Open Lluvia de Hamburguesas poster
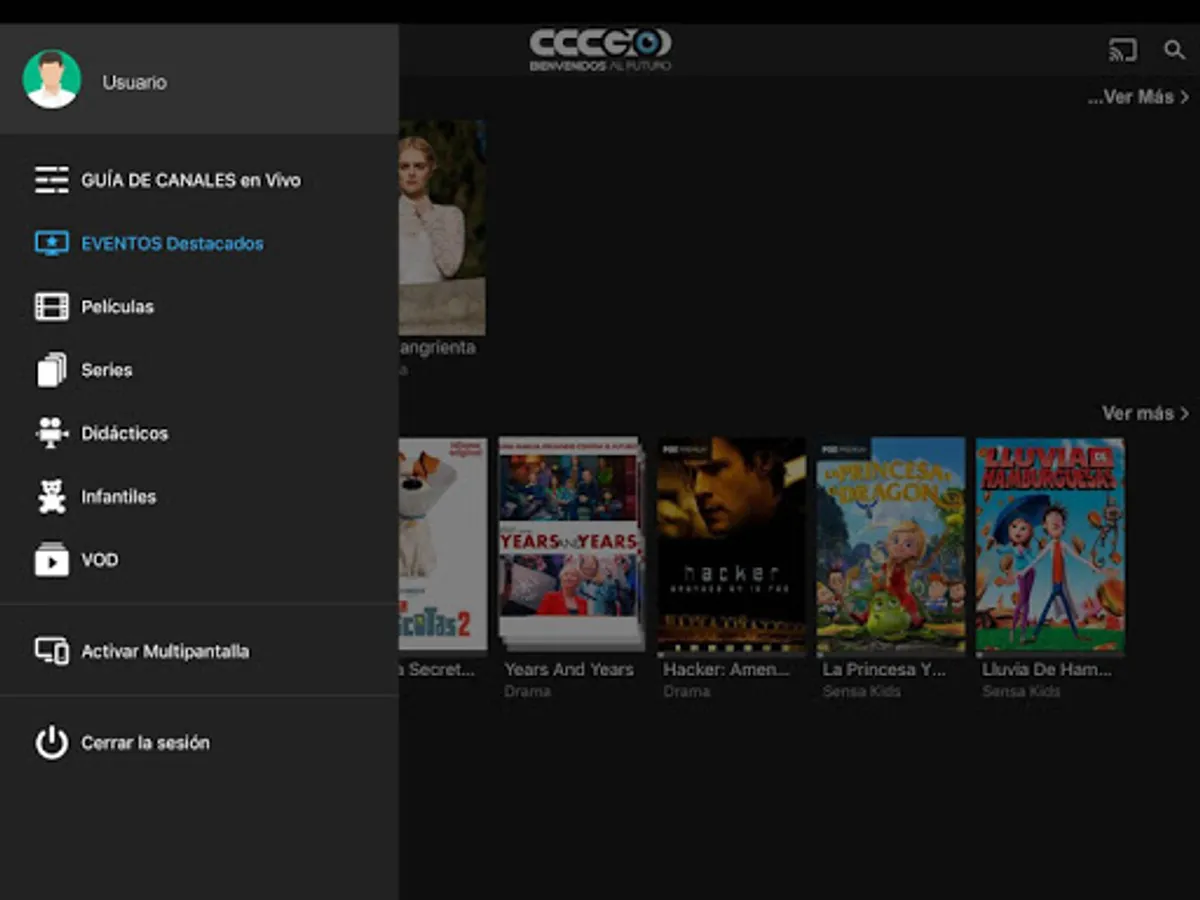Screen dimensions: 1200x900 (1050, 545)
